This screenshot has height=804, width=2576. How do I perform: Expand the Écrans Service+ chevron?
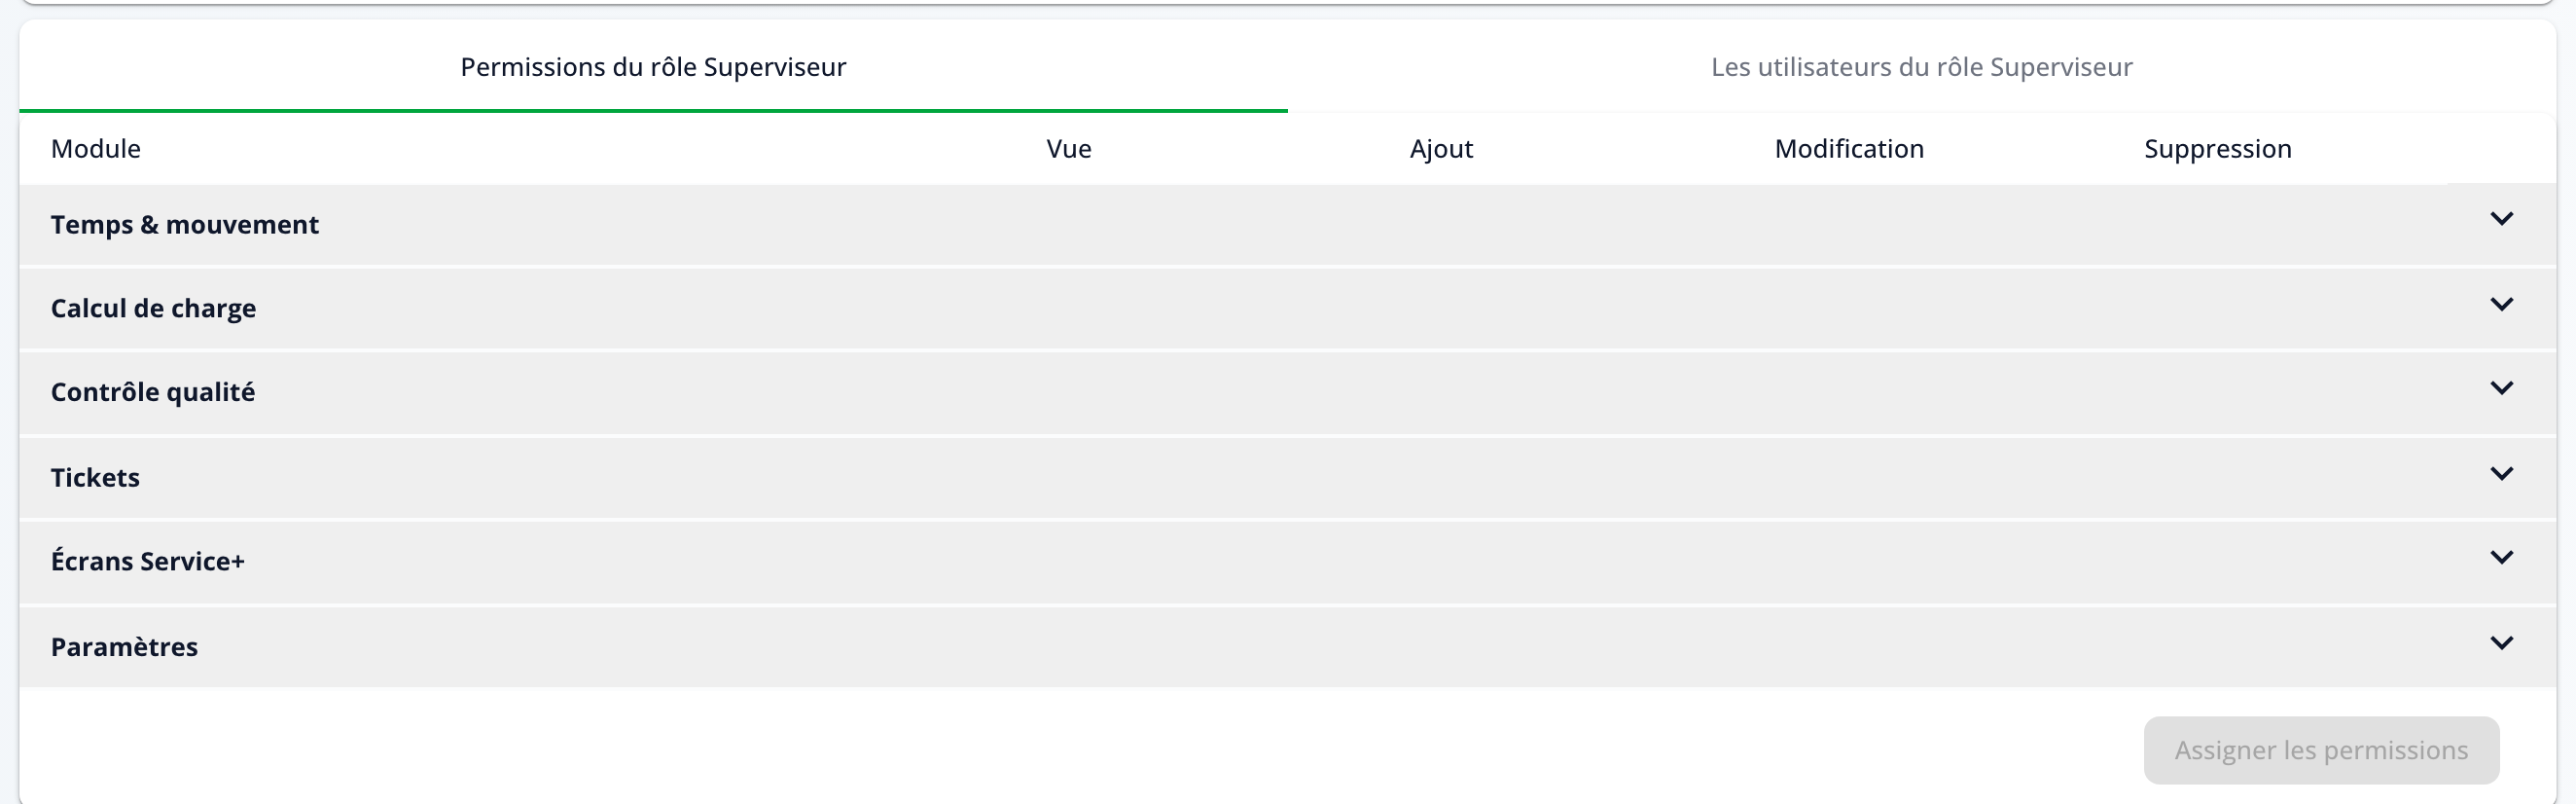pos(2501,558)
